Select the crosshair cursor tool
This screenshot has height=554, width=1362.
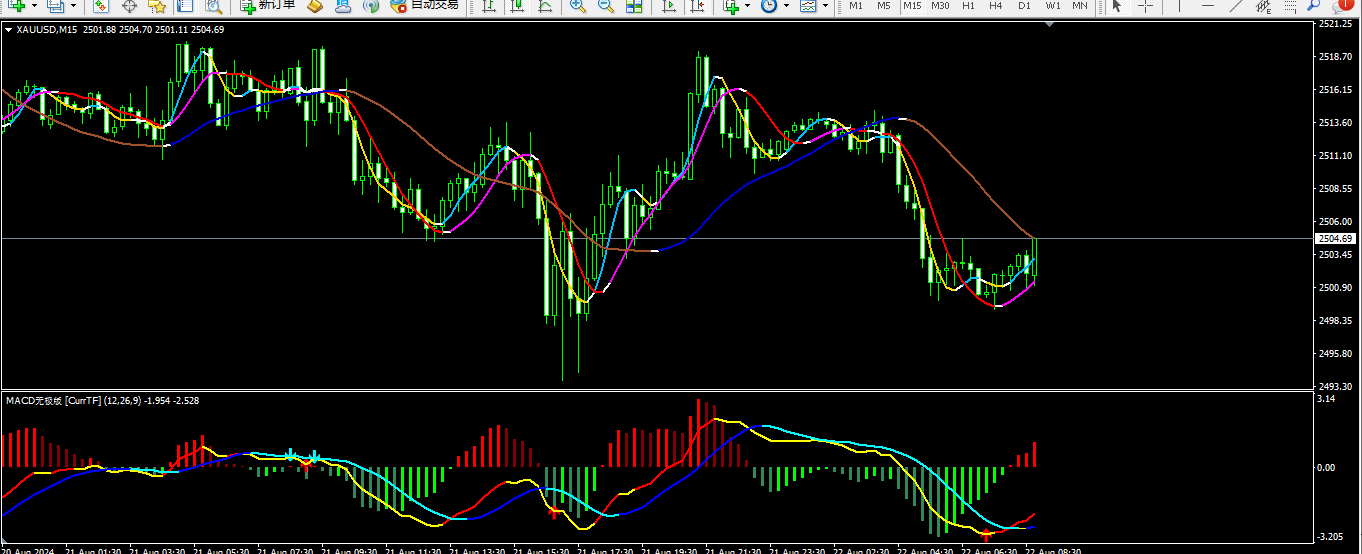pos(1145,6)
